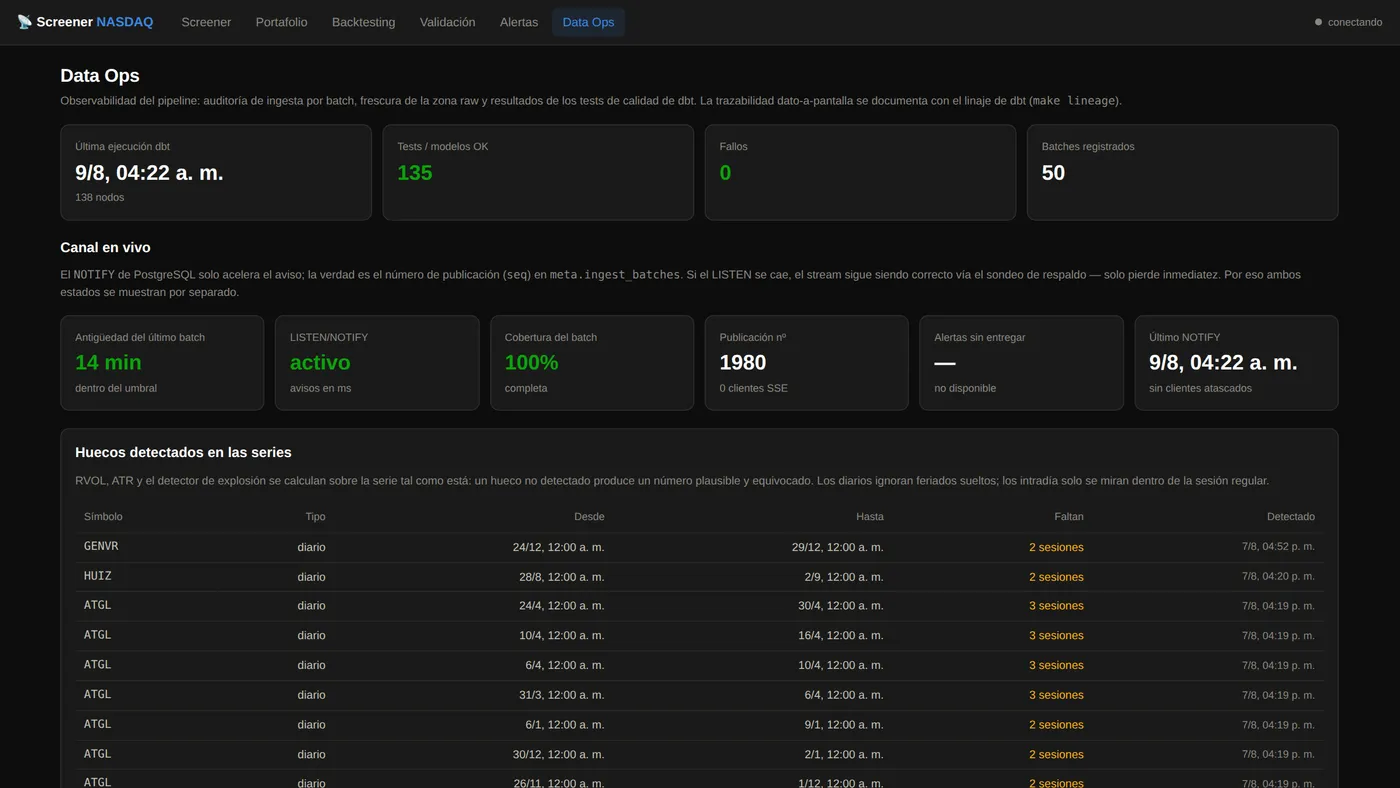Viewport: 1400px width, 788px height.
Task: Click the '30/12, 12:00 a. m.' Desde cell
Action: coord(558,755)
